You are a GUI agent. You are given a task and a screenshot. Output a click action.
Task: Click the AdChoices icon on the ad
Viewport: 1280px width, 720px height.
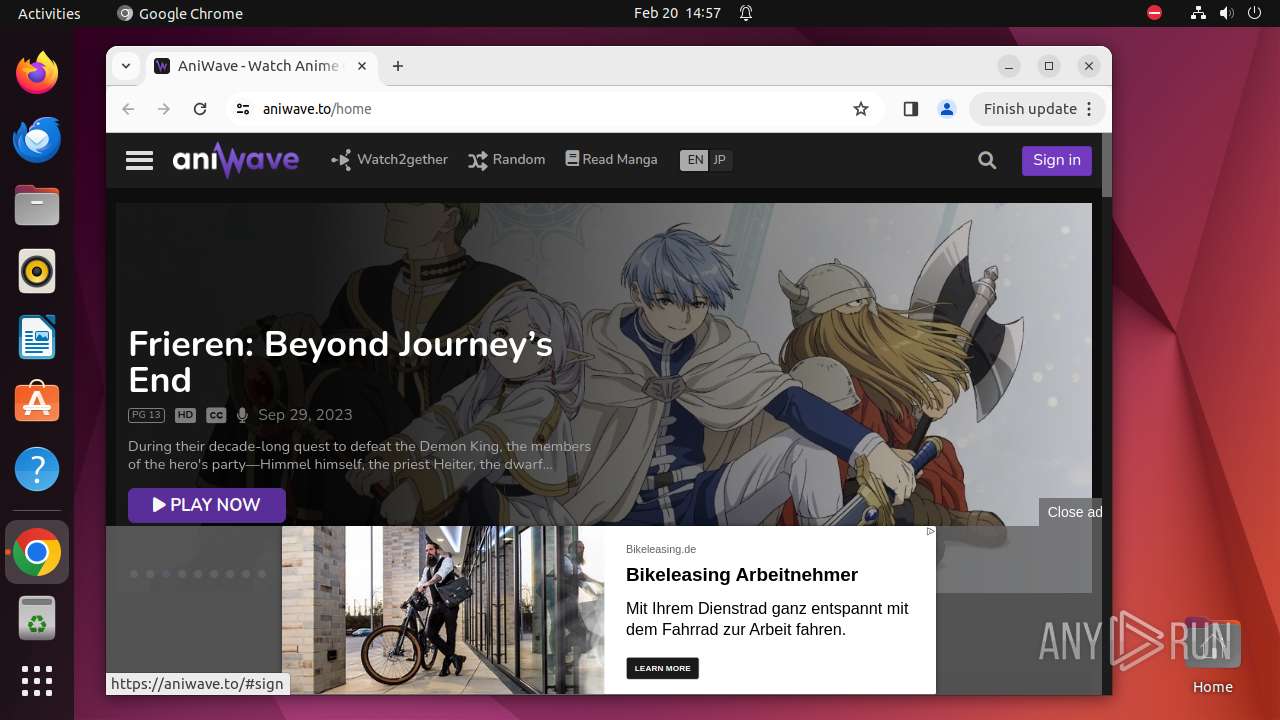[x=930, y=532]
